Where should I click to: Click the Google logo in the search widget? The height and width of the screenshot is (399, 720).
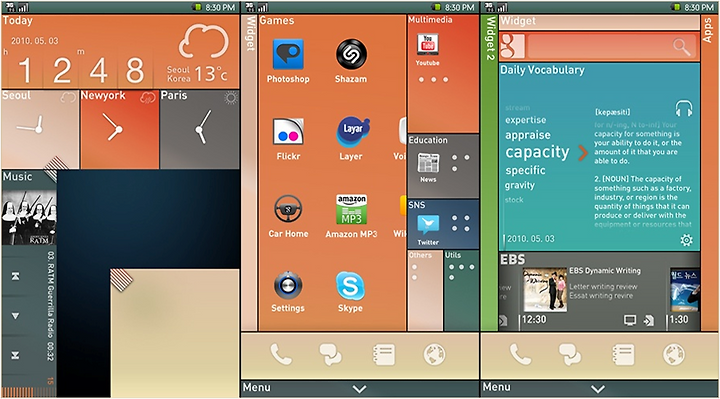tap(512, 46)
